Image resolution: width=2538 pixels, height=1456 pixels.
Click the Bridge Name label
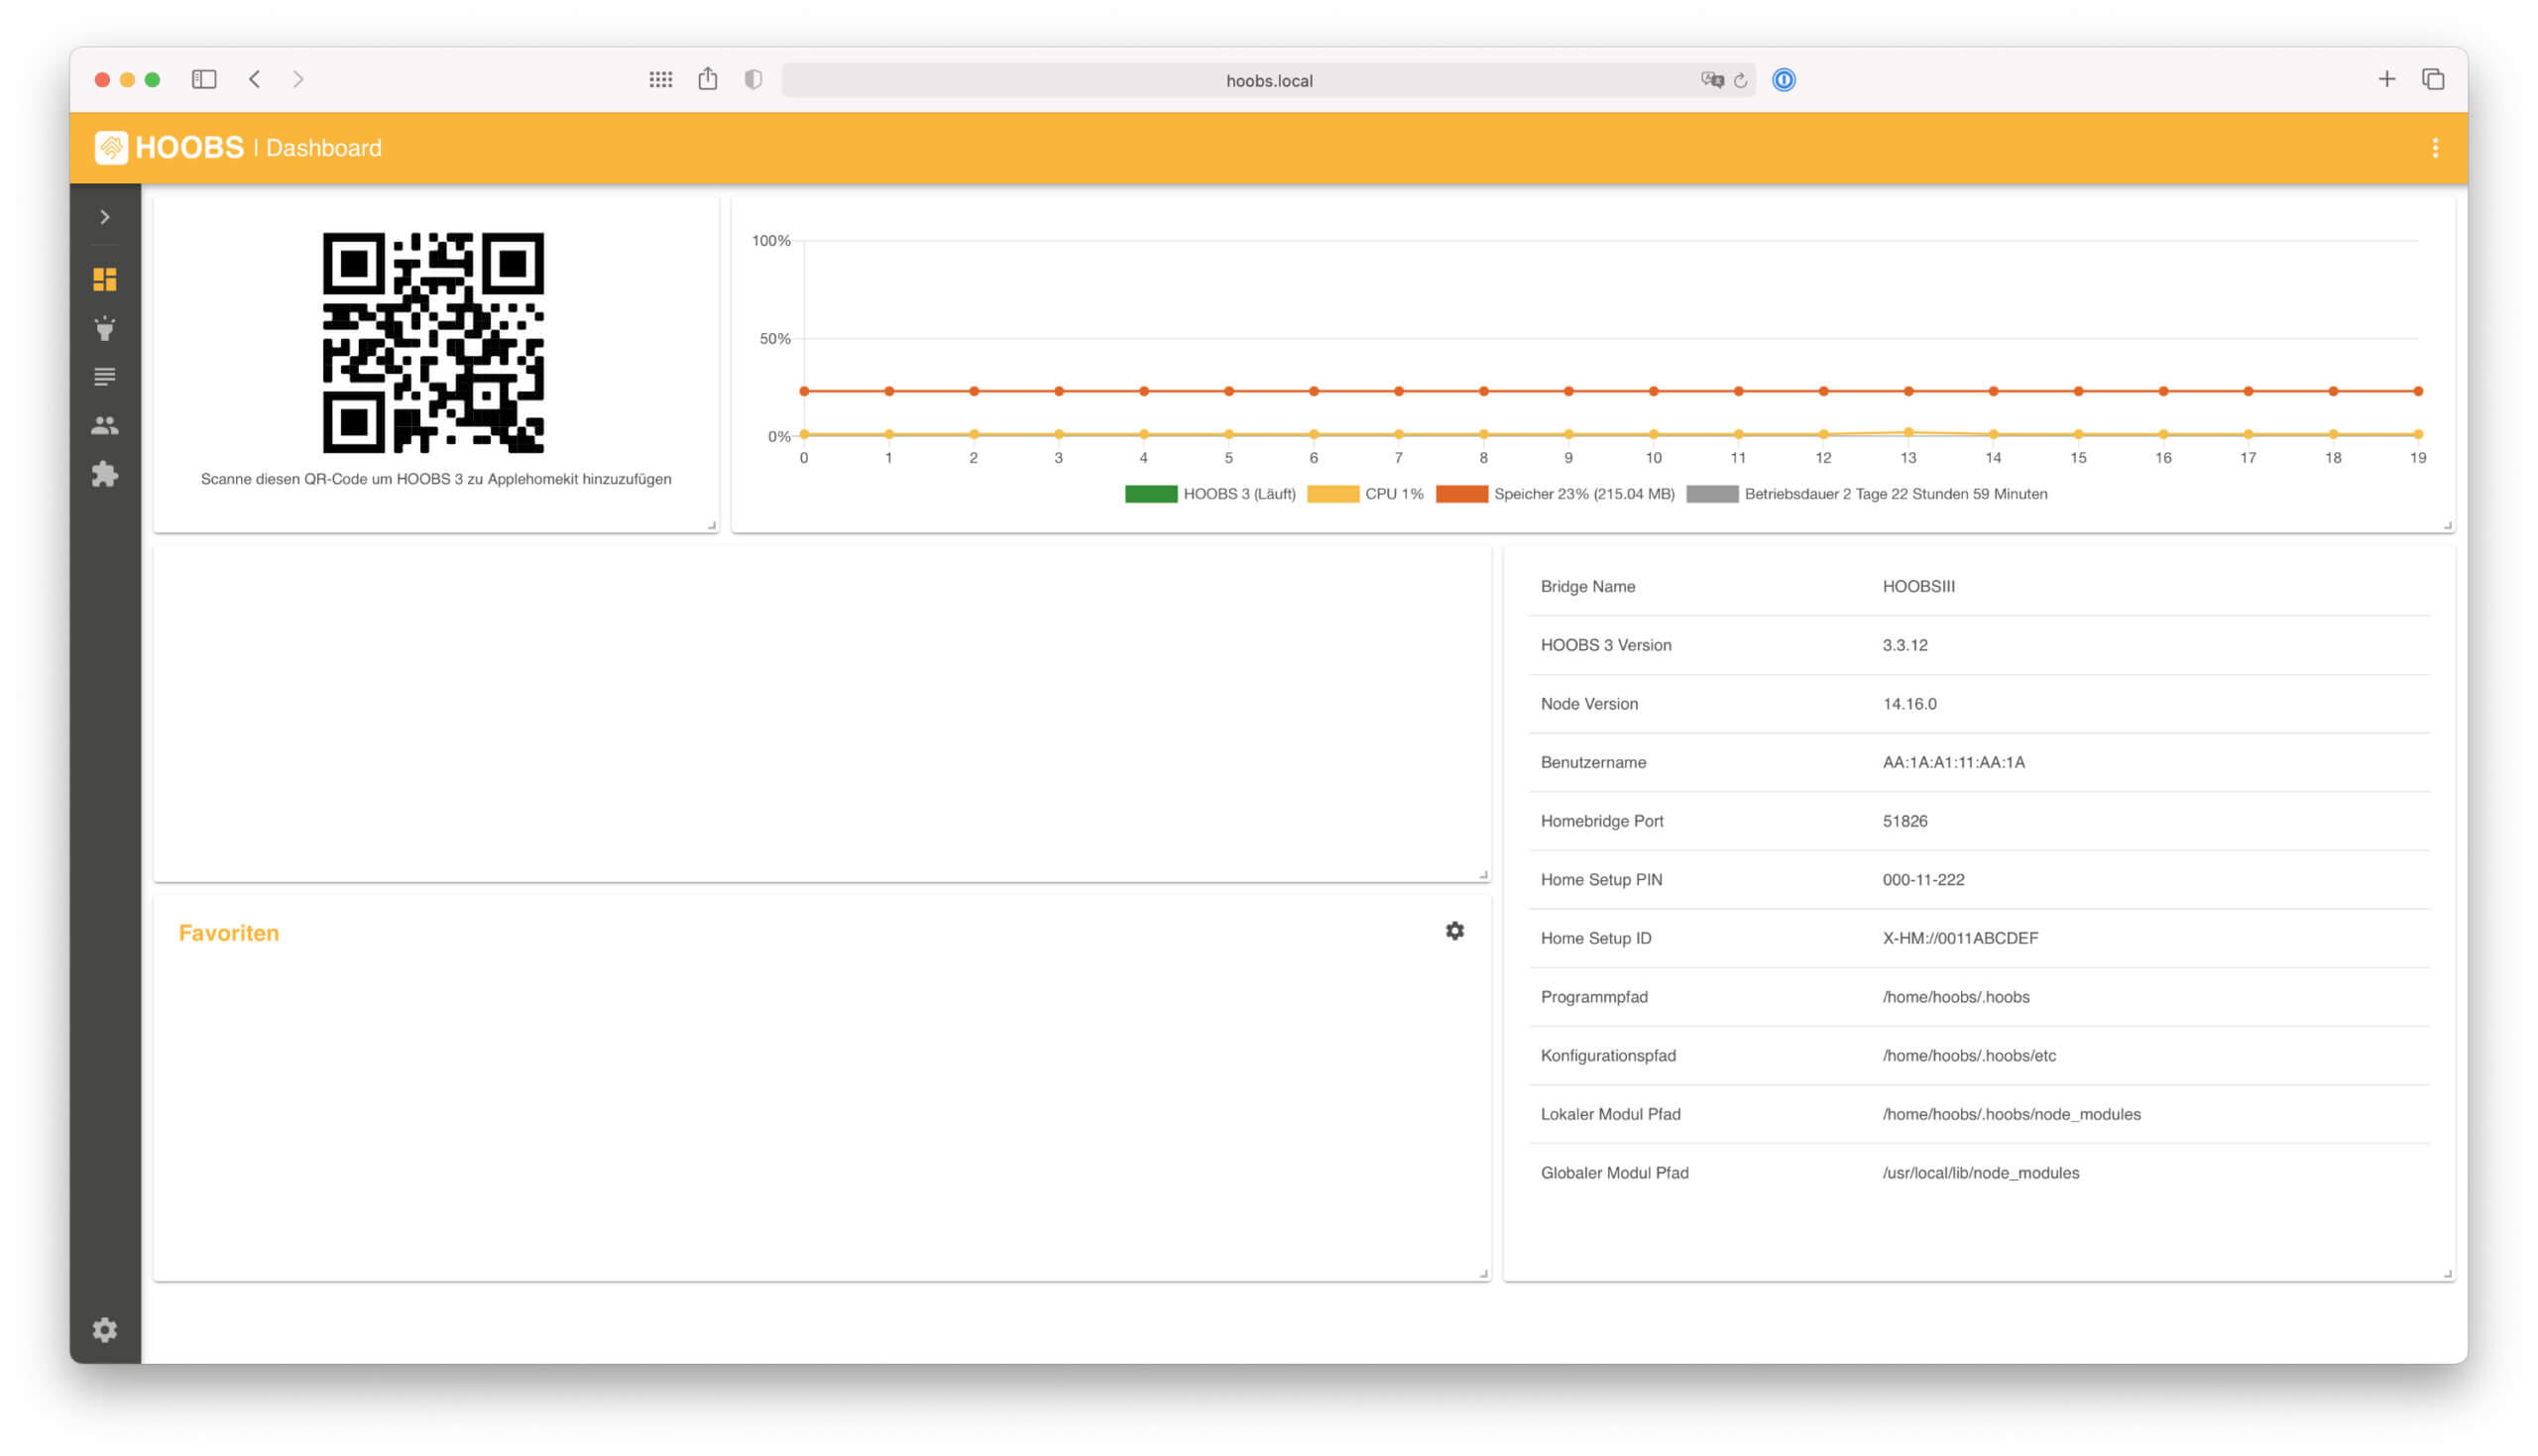coord(1588,586)
